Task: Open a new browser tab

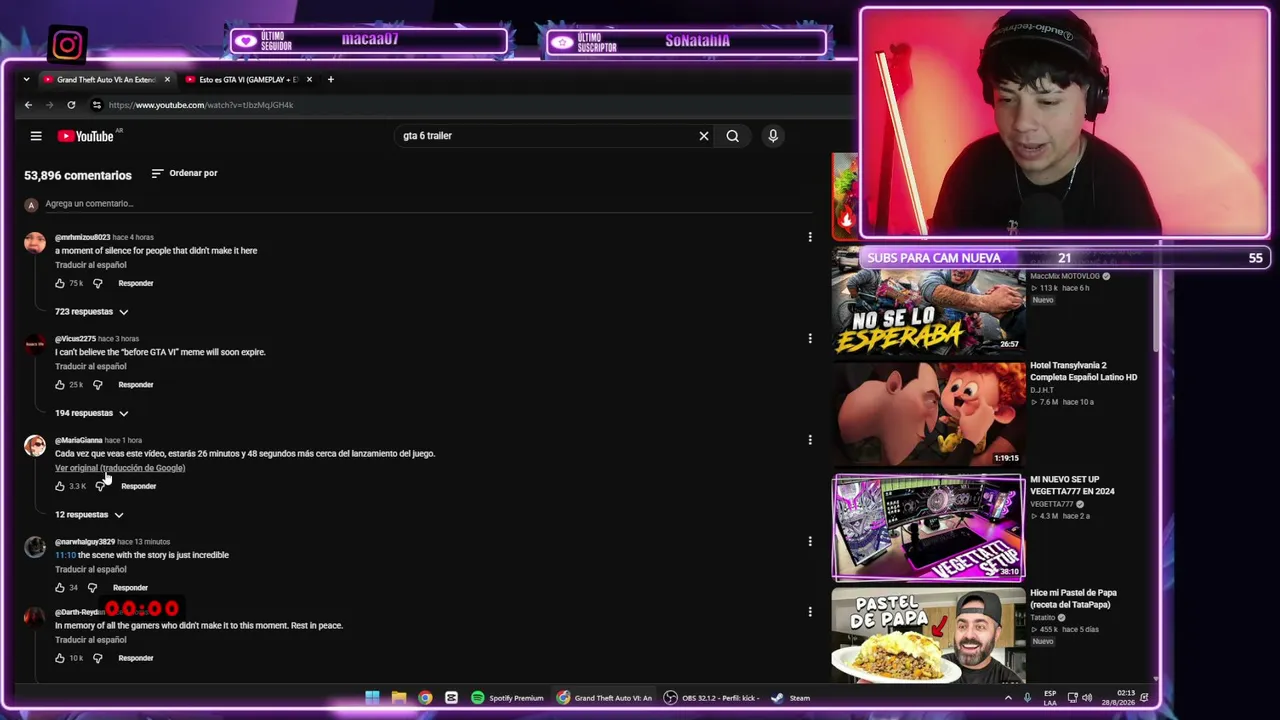Action: point(331,79)
